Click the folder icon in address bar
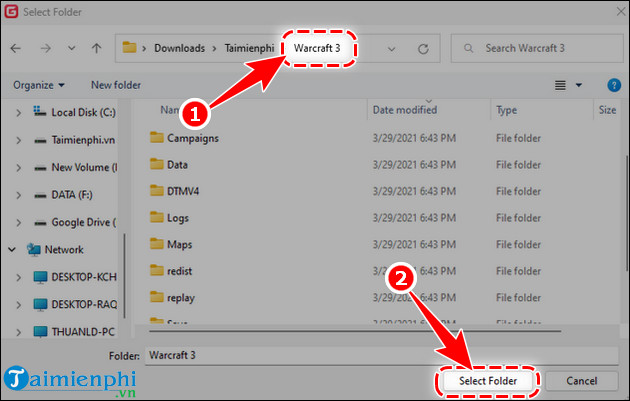Image resolution: width=630 pixels, height=401 pixels. pyautogui.click(x=129, y=47)
